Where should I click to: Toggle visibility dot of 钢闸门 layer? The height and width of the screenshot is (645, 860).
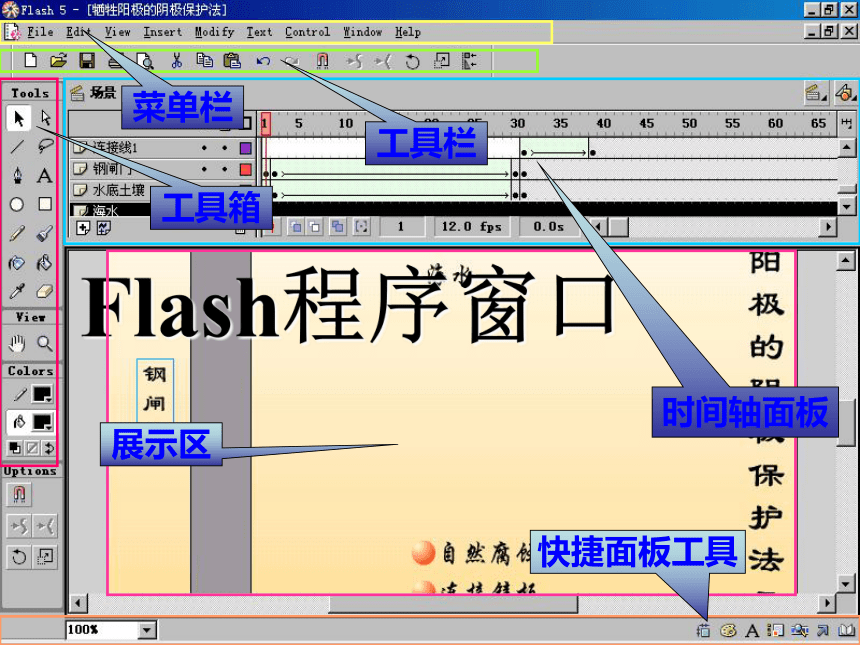[x=204, y=169]
